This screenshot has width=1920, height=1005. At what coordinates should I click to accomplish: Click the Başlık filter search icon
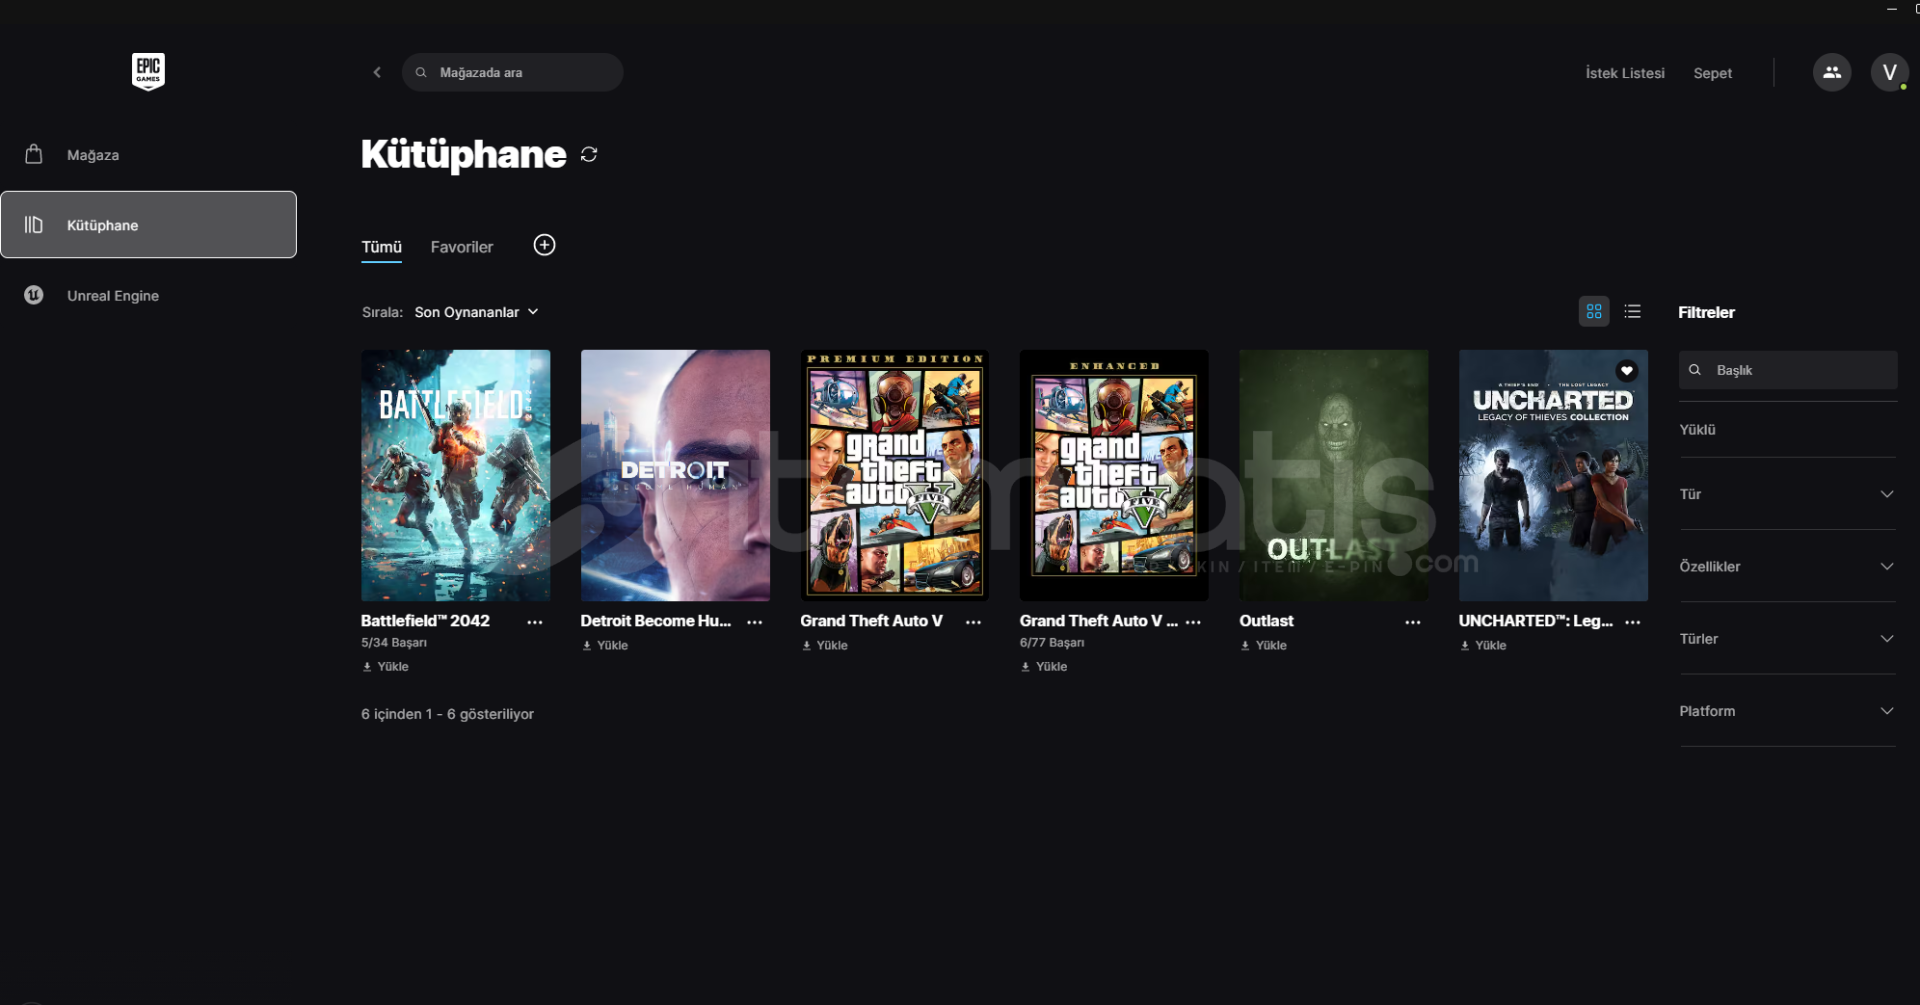(1695, 370)
